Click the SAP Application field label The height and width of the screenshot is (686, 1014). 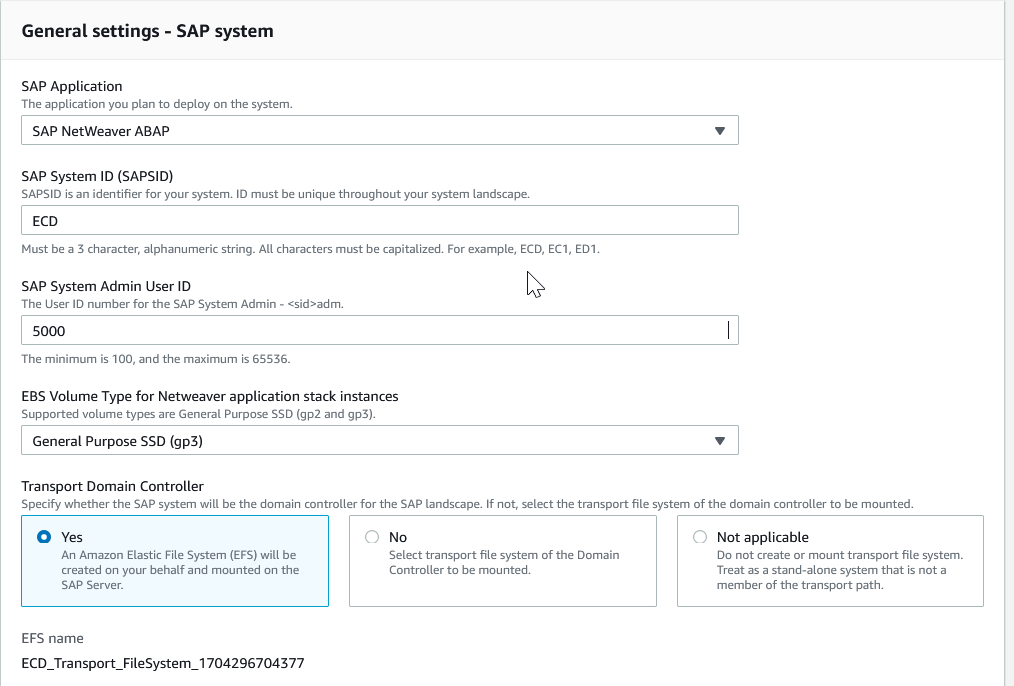click(72, 86)
